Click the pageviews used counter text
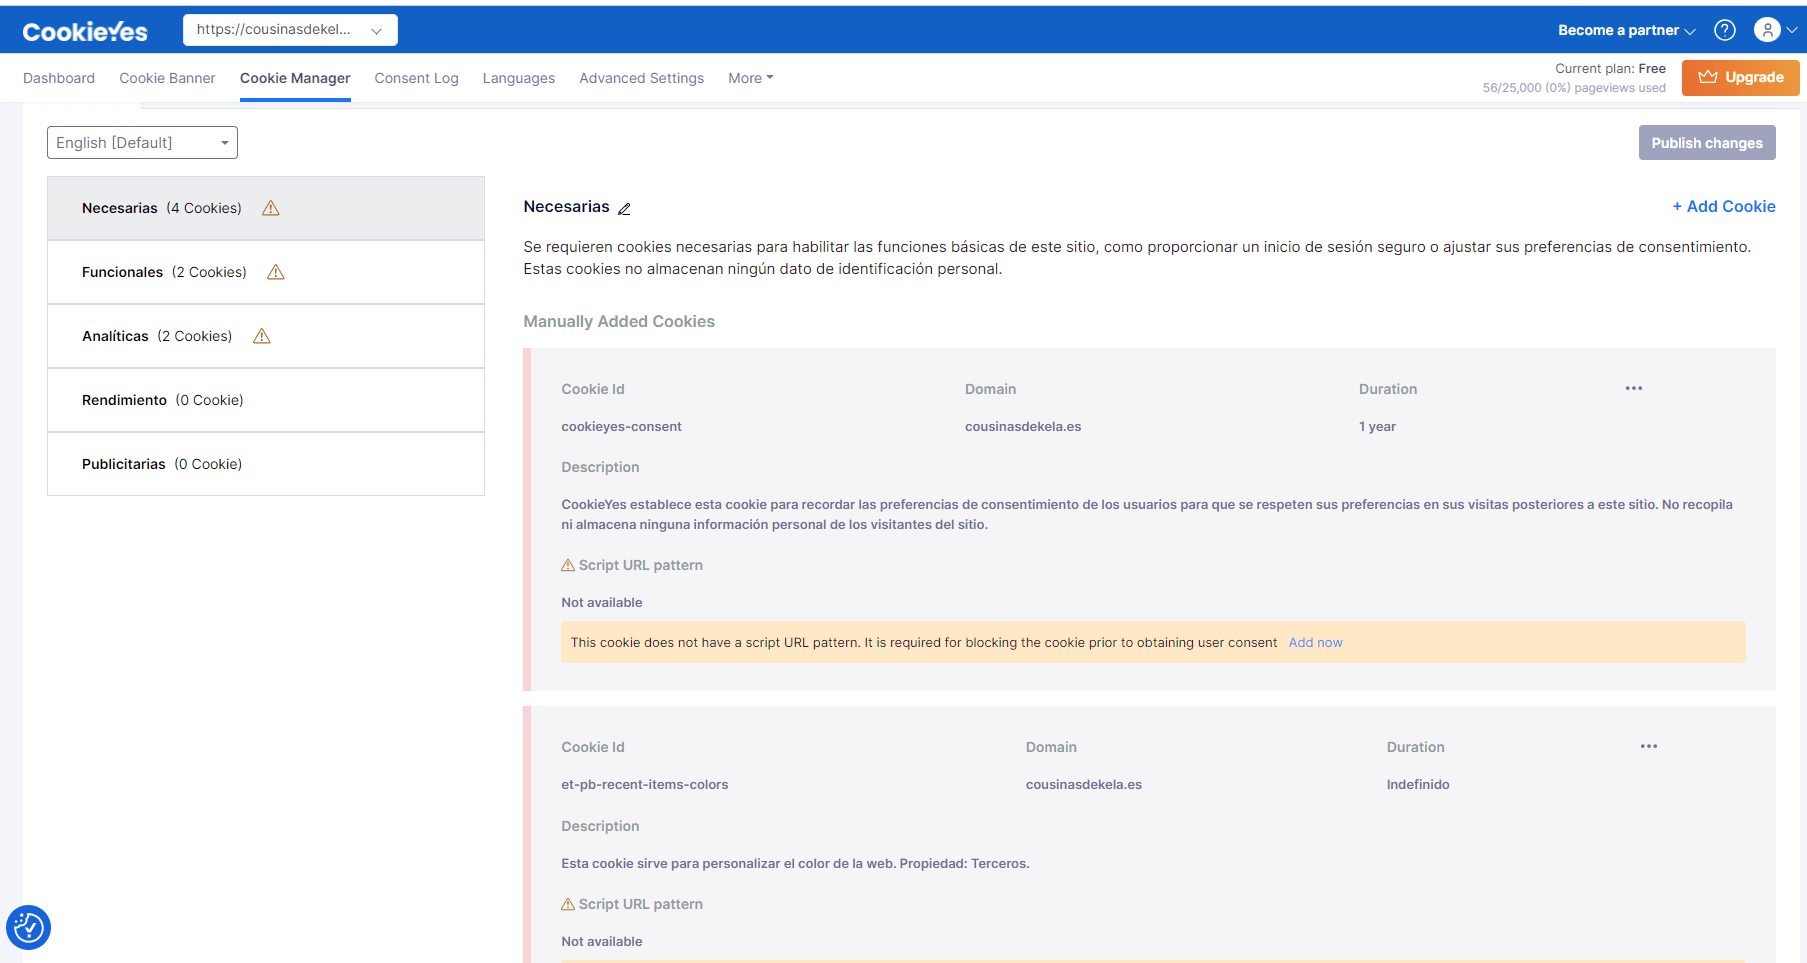The image size is (1807, 963). pyautogui.click(x=1574, y=88)
